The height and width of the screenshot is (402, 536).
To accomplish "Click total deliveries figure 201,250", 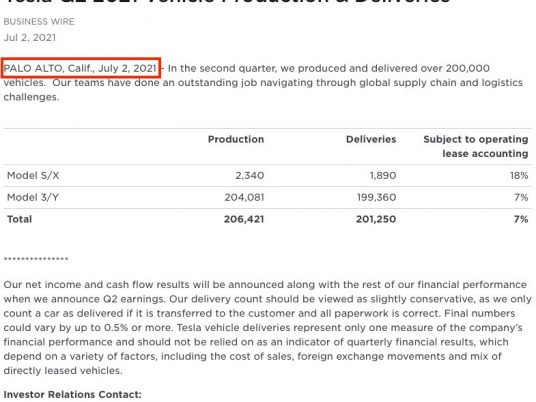I will click(x=376, y=219).
